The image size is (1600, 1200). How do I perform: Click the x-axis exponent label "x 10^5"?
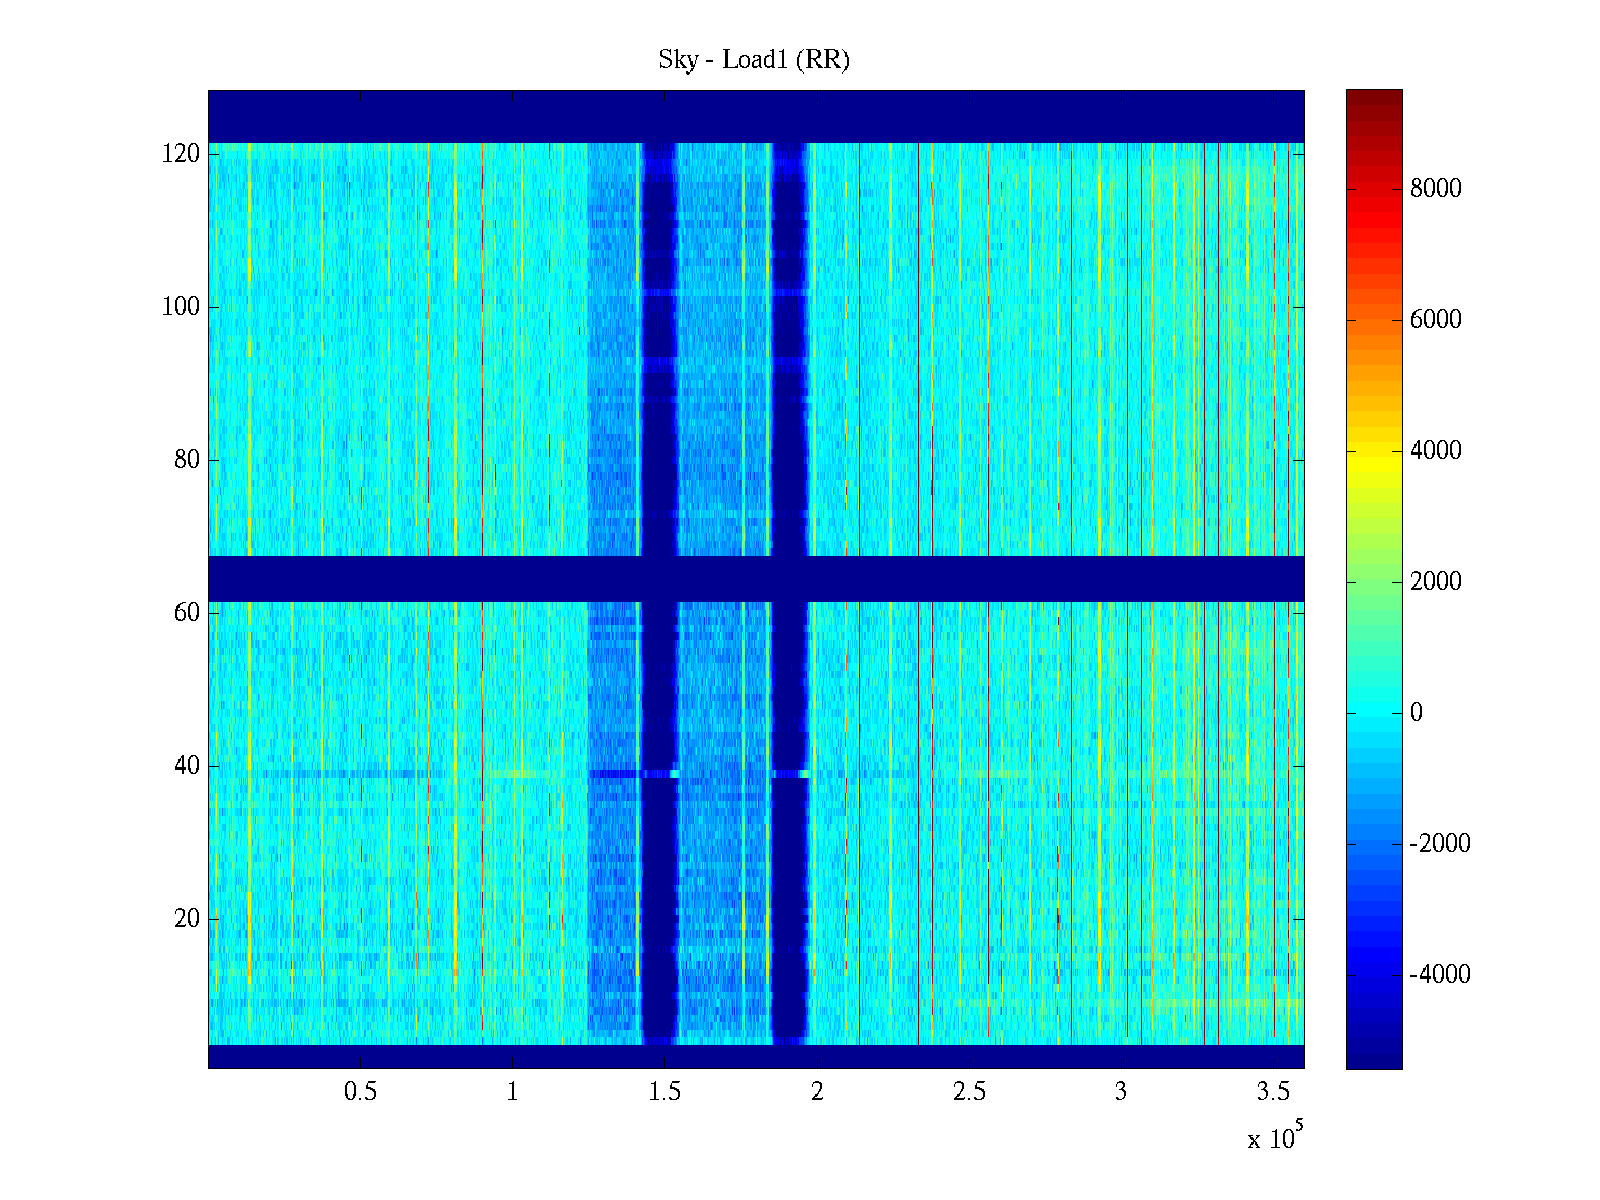coord(1275,1138)
